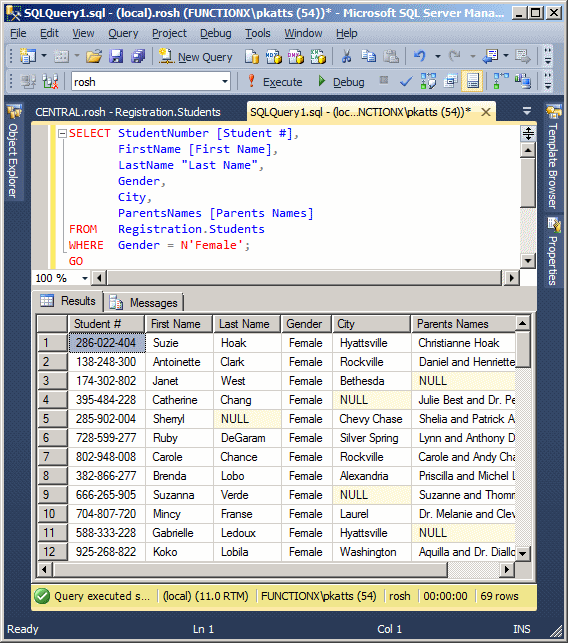Cut selection with the scissors icon
The width and height of the screenshot is (568, 643).
click(x=347, y=57)
